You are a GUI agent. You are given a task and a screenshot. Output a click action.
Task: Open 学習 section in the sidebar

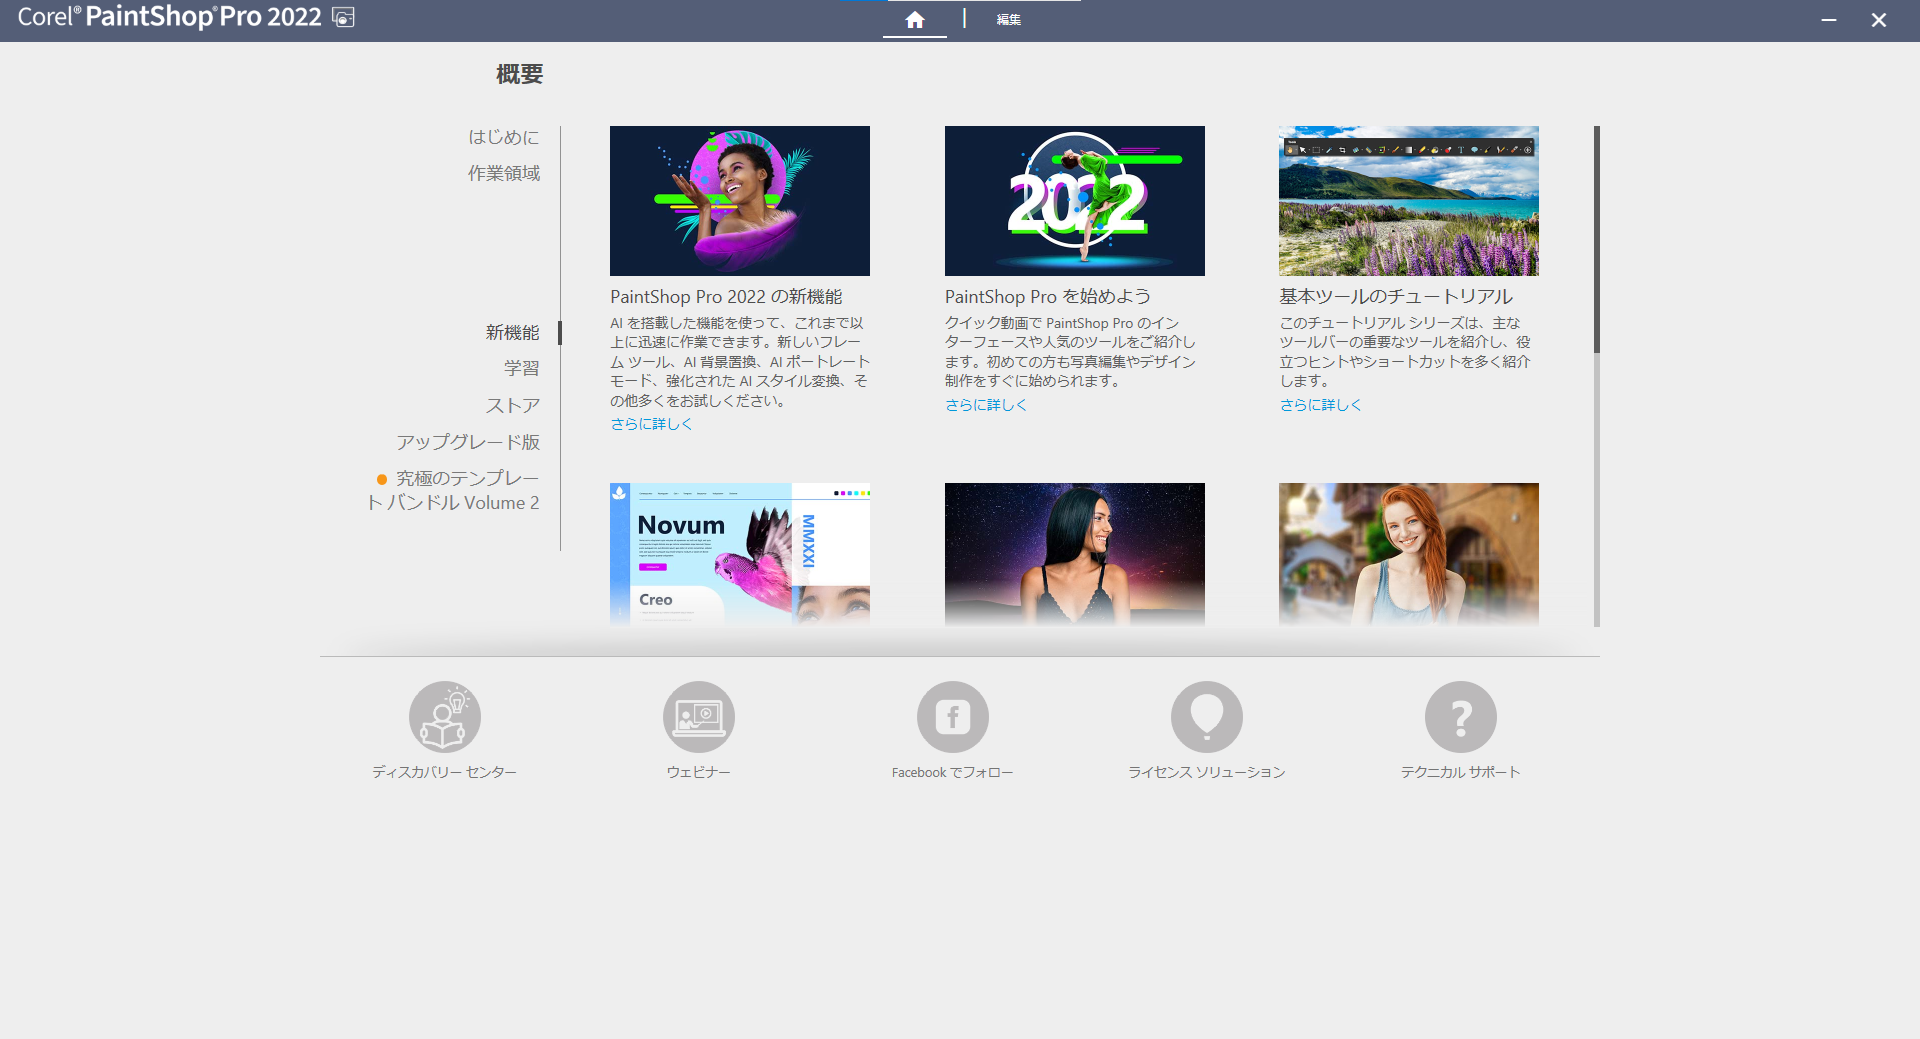[x=522, y=368]
